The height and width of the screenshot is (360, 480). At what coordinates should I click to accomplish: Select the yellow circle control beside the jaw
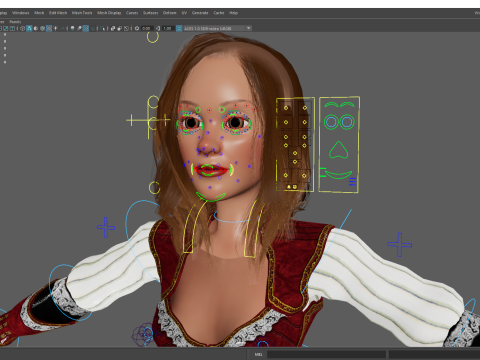coord(154,188)
